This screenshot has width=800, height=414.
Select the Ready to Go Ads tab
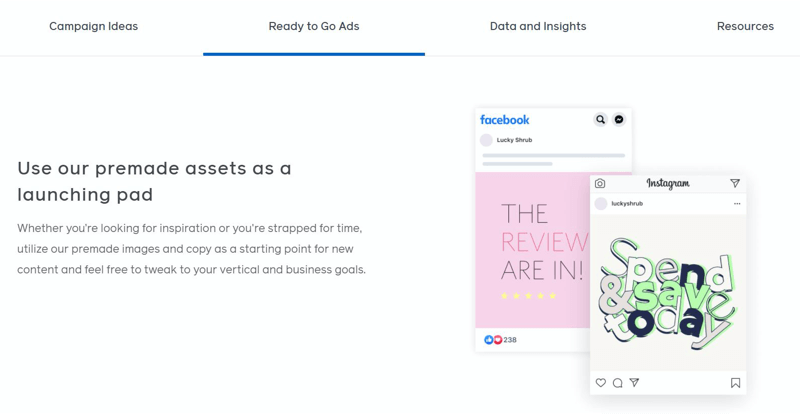[x=314, y=26]
